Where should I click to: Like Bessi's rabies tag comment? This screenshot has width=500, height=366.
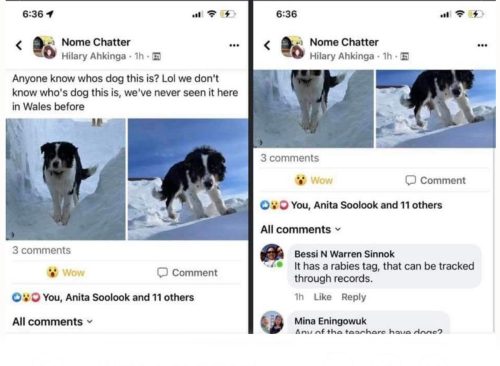tap(322, 297)
